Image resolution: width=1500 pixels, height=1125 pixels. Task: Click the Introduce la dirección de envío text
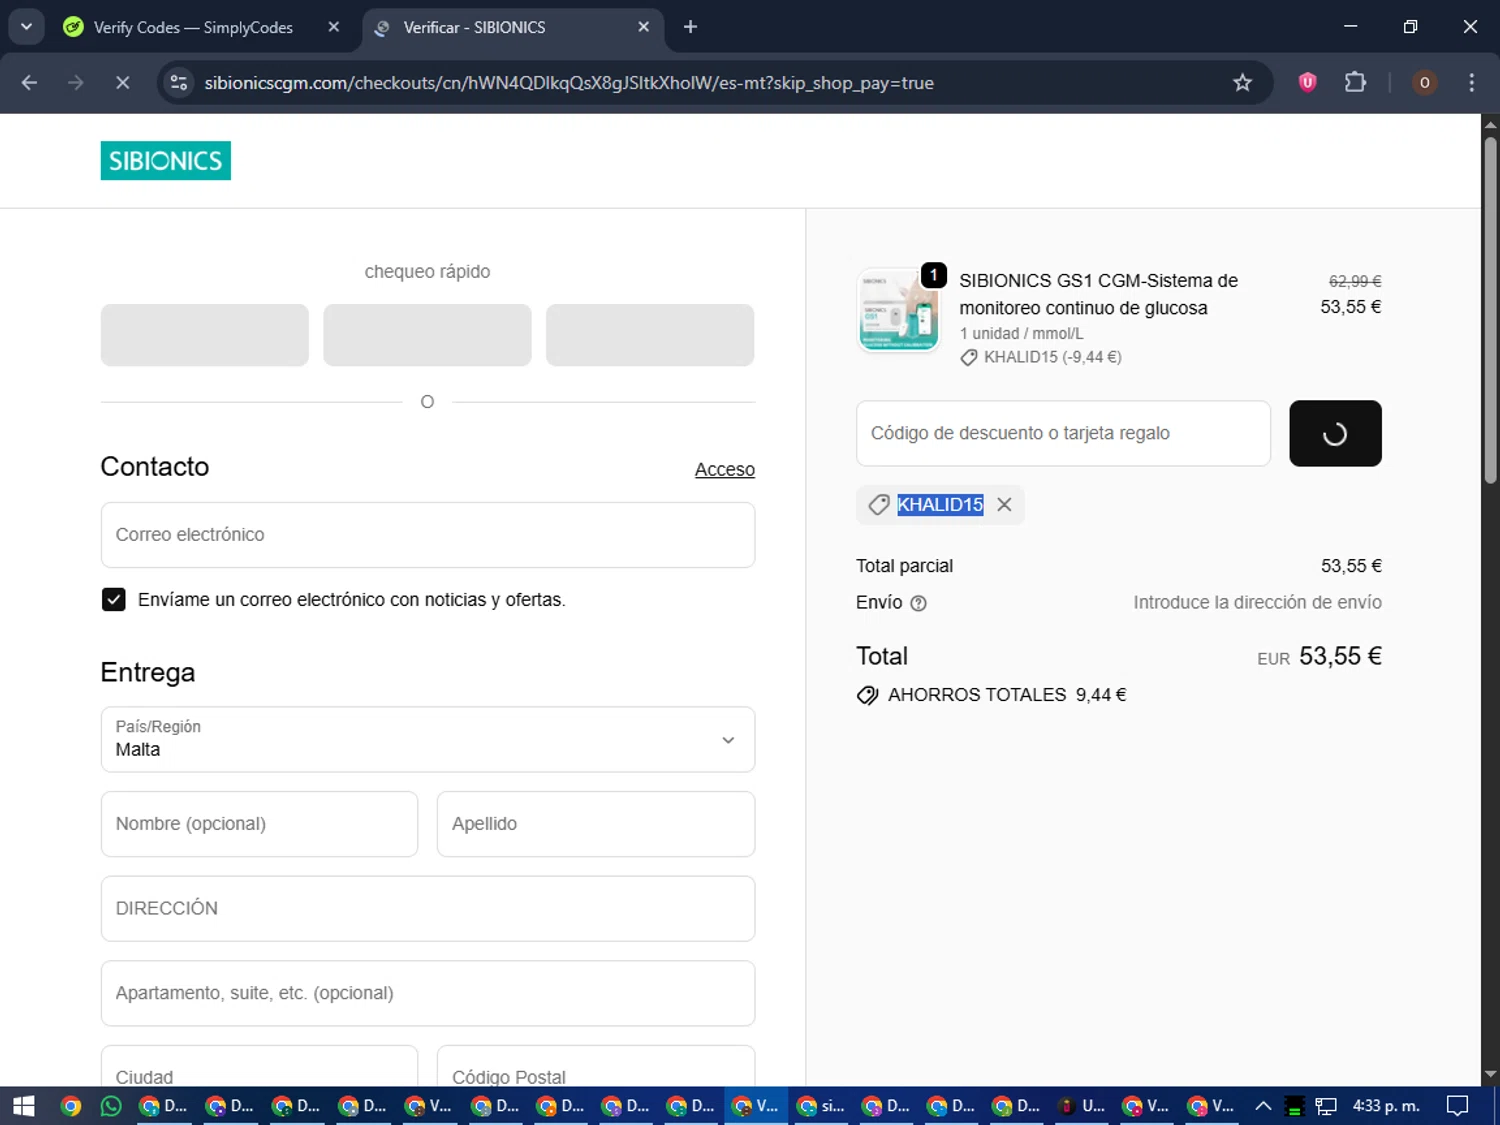[1257, 603]
